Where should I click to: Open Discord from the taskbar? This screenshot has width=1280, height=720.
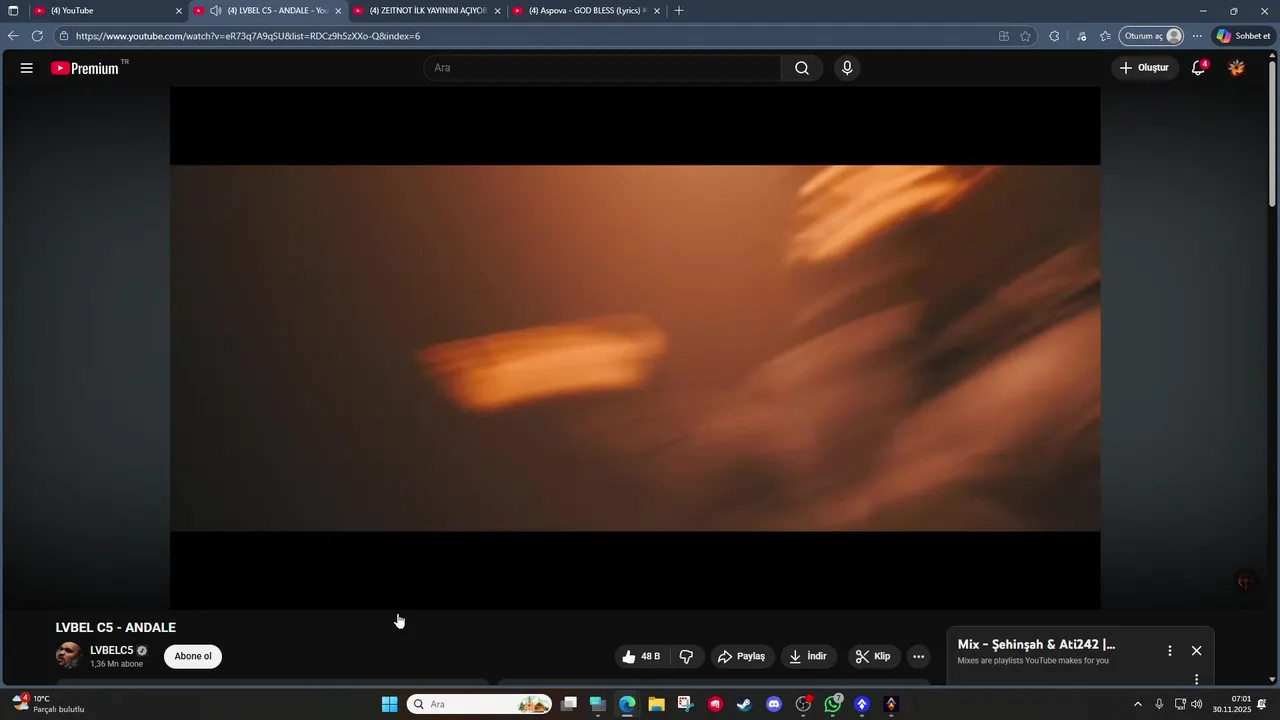click(773, 704)
